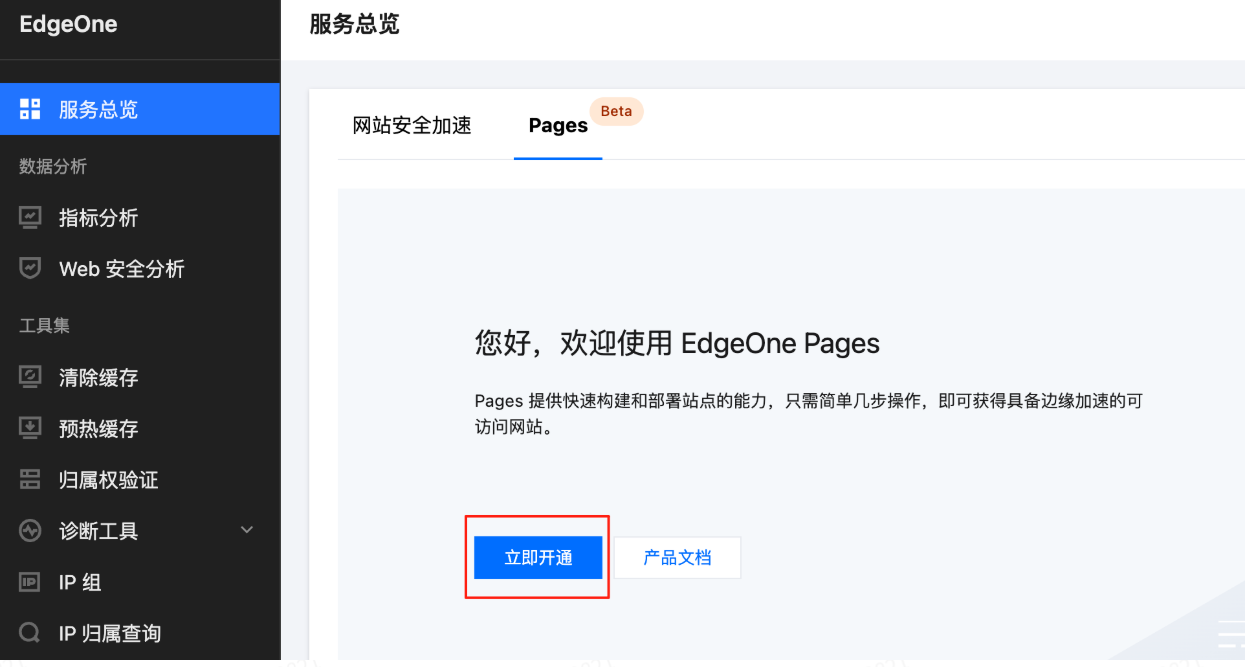Open 服务总览 in the sidebar
Viewport: 1245px width, 667px height.
(140, 109)
